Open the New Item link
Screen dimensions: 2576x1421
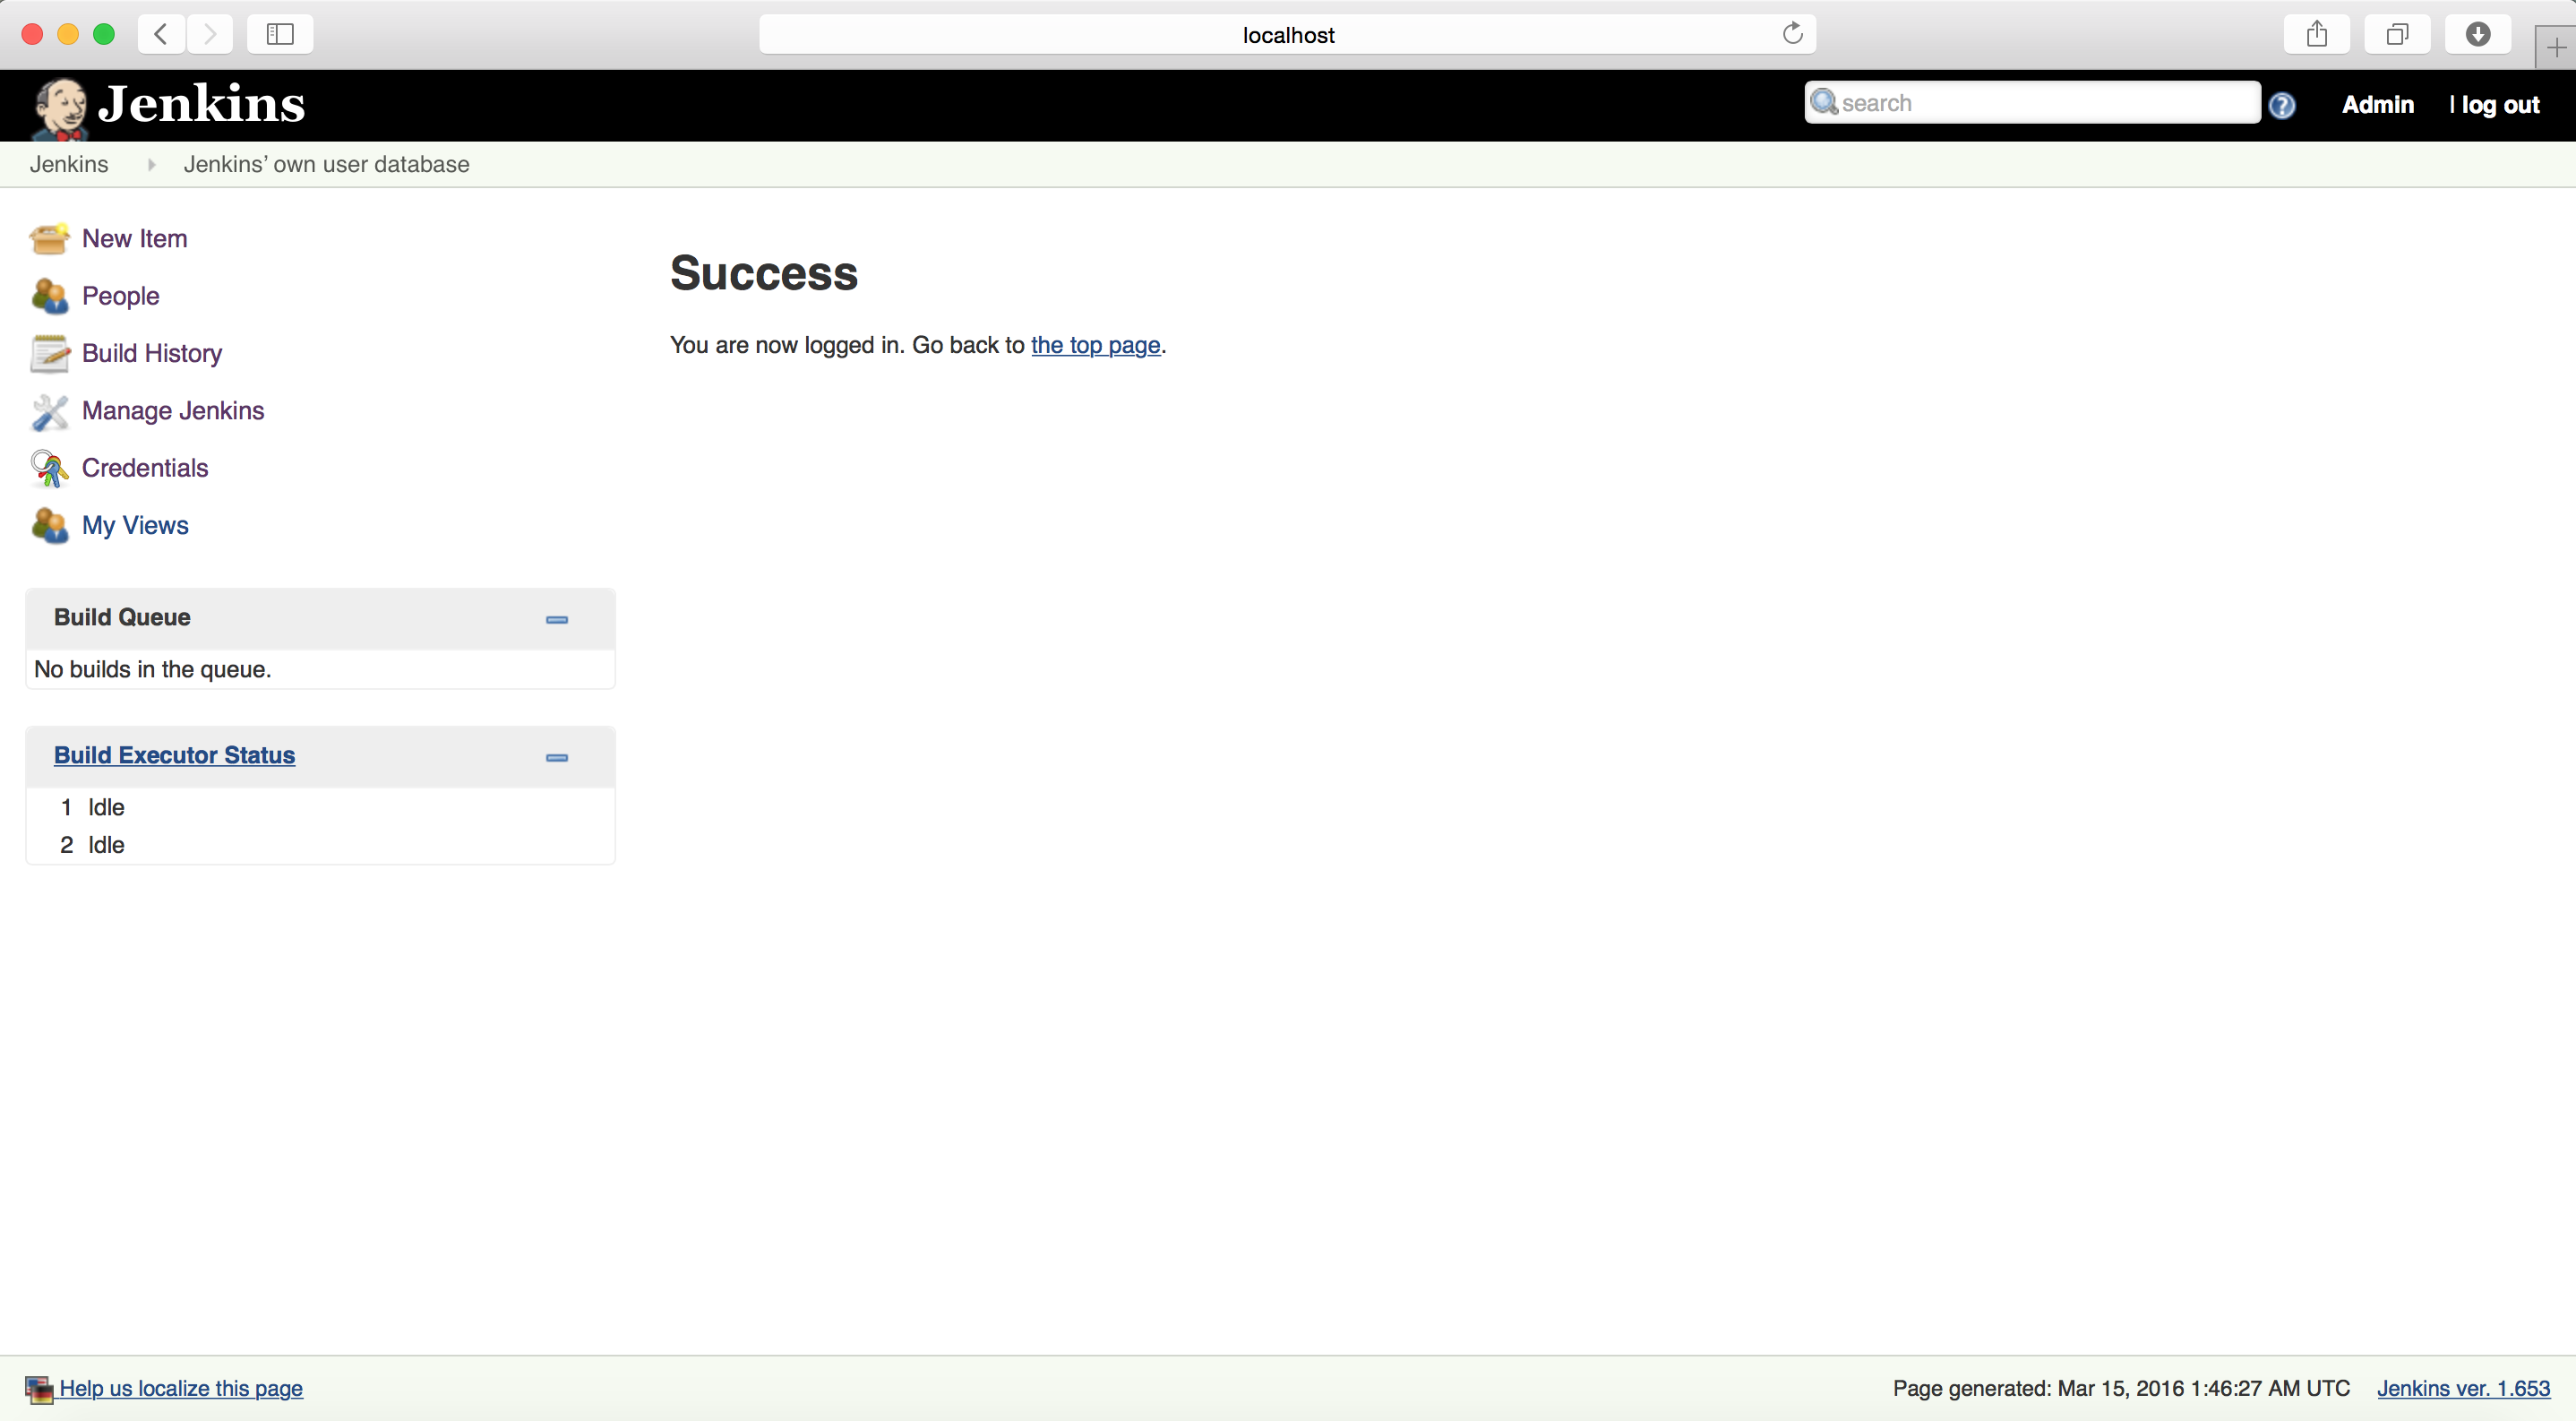(x=134, y=239)
